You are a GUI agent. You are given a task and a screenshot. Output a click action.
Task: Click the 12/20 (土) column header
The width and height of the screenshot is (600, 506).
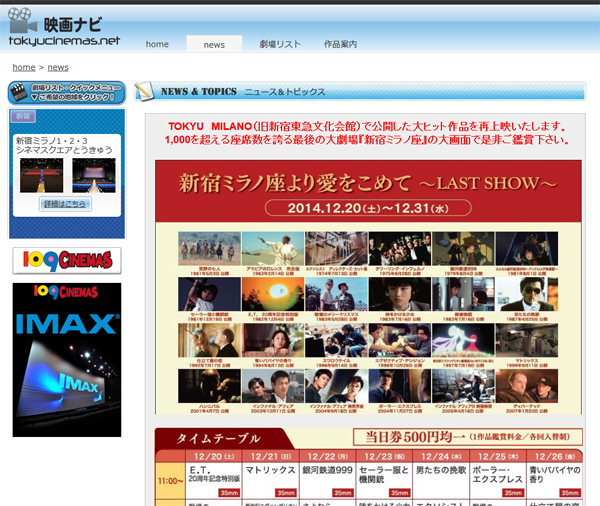[214, 456]
